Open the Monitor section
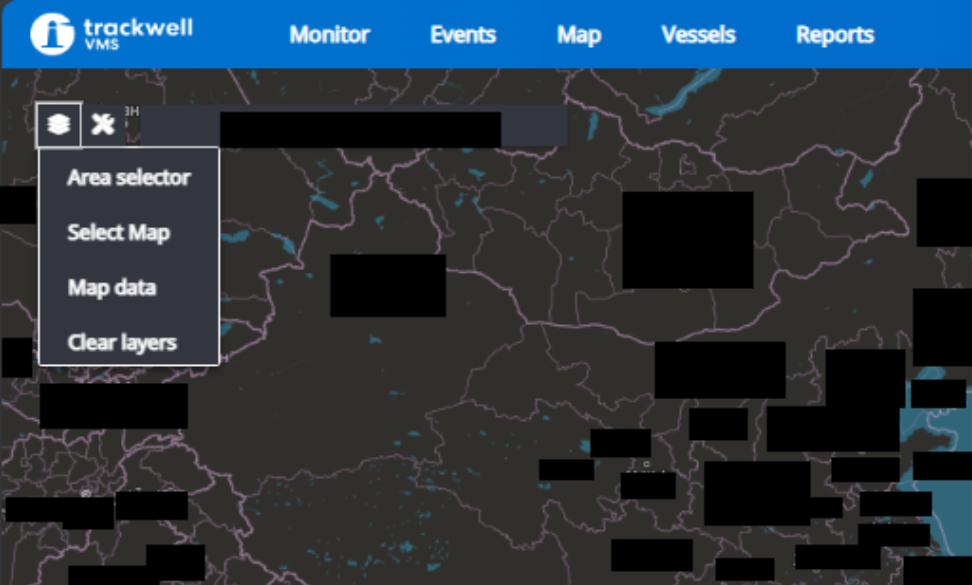972x585 pixels. 329,35
